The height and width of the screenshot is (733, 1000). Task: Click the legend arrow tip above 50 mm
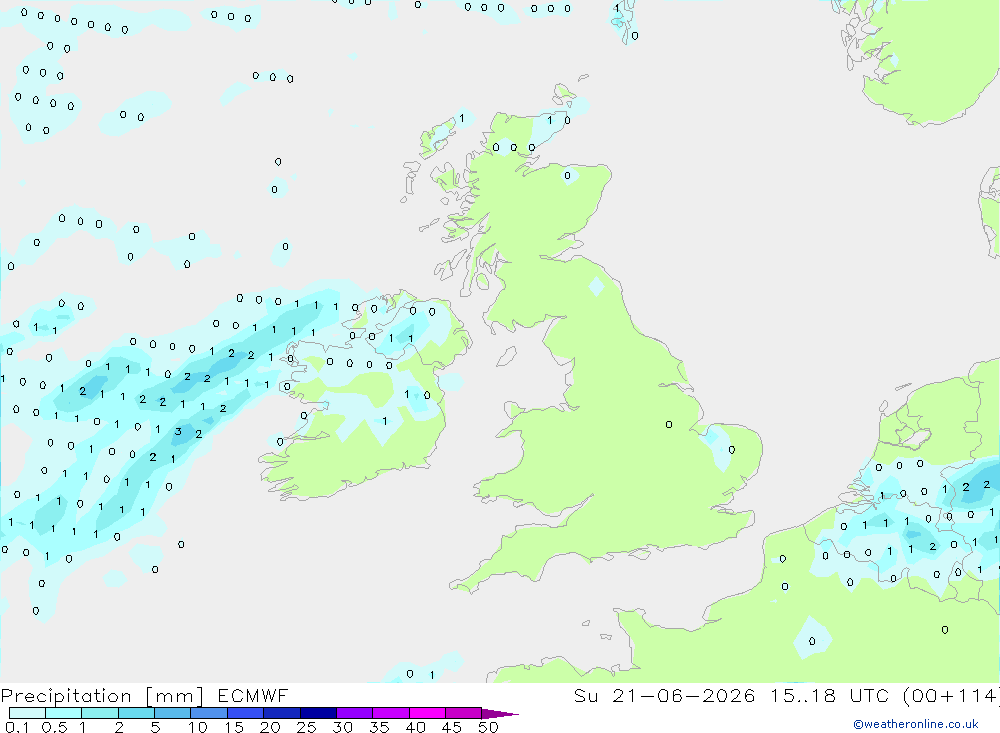pyautogui.click(x=500, y=713)
